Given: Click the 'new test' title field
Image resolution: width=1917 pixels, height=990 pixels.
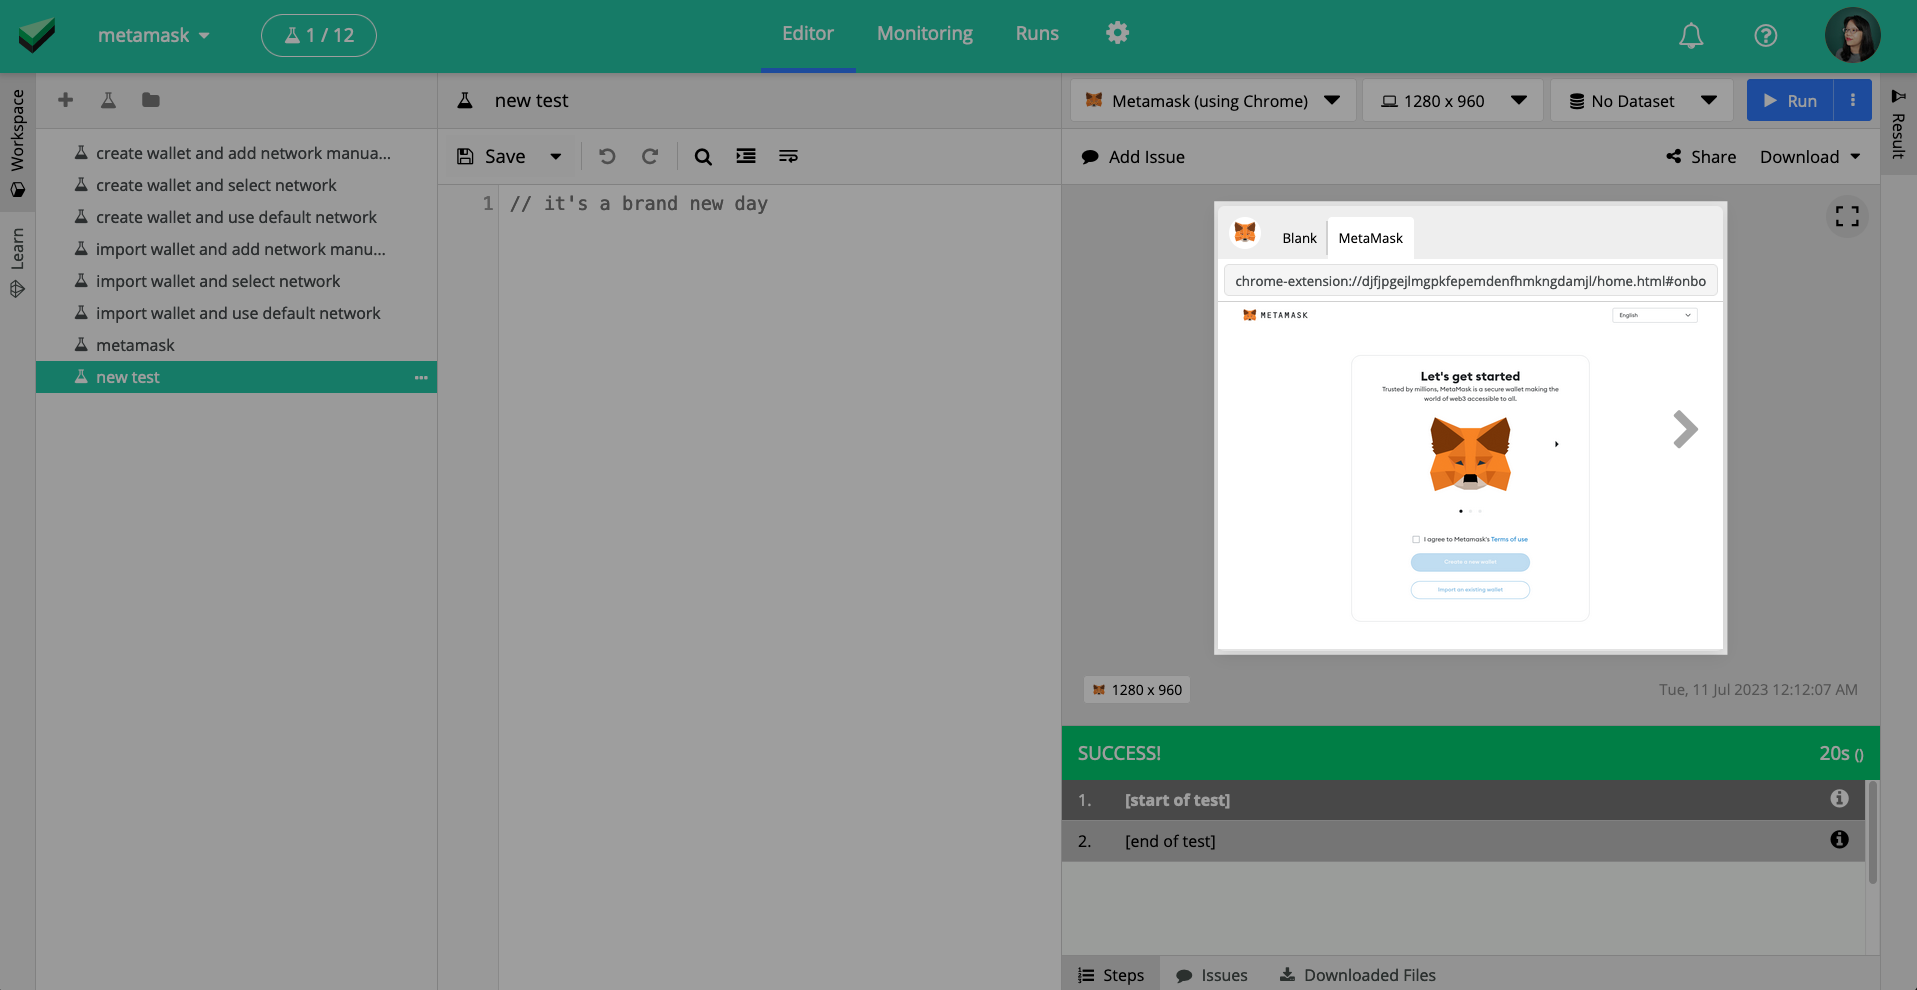Looking at the screenshot, I should (x=531, y=101).
